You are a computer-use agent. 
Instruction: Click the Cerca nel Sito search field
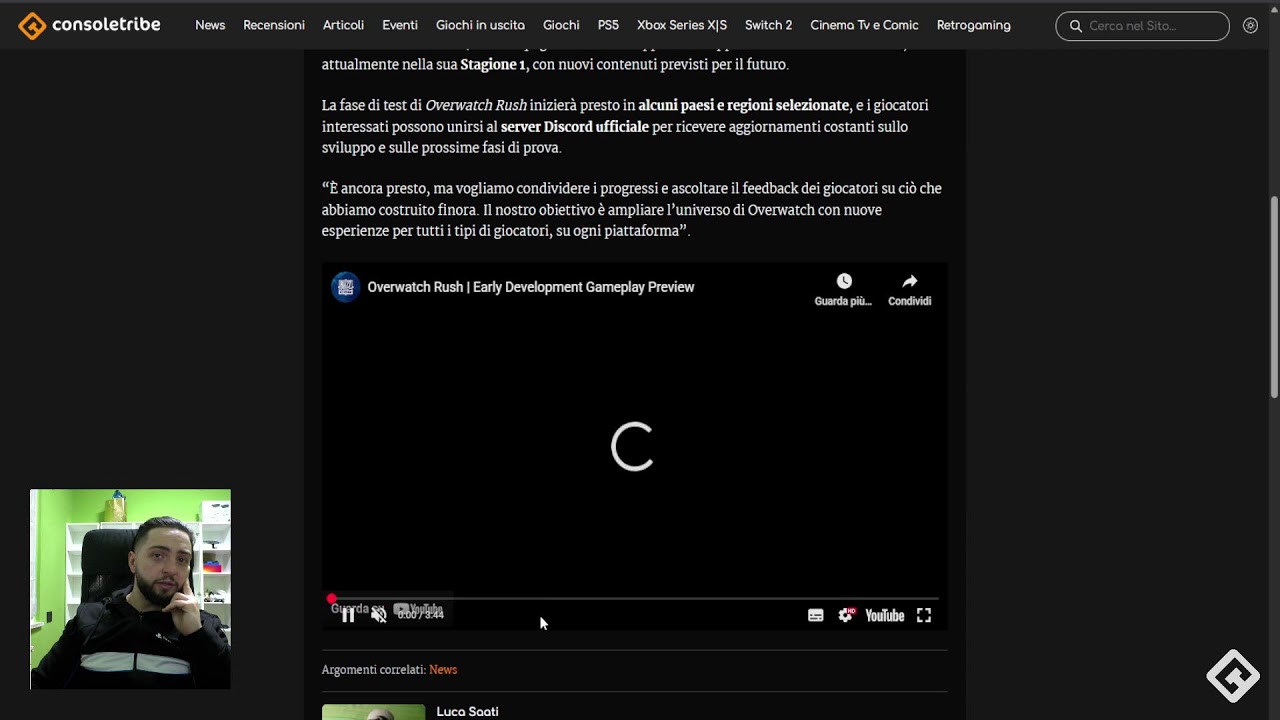tap(1142, 26)
